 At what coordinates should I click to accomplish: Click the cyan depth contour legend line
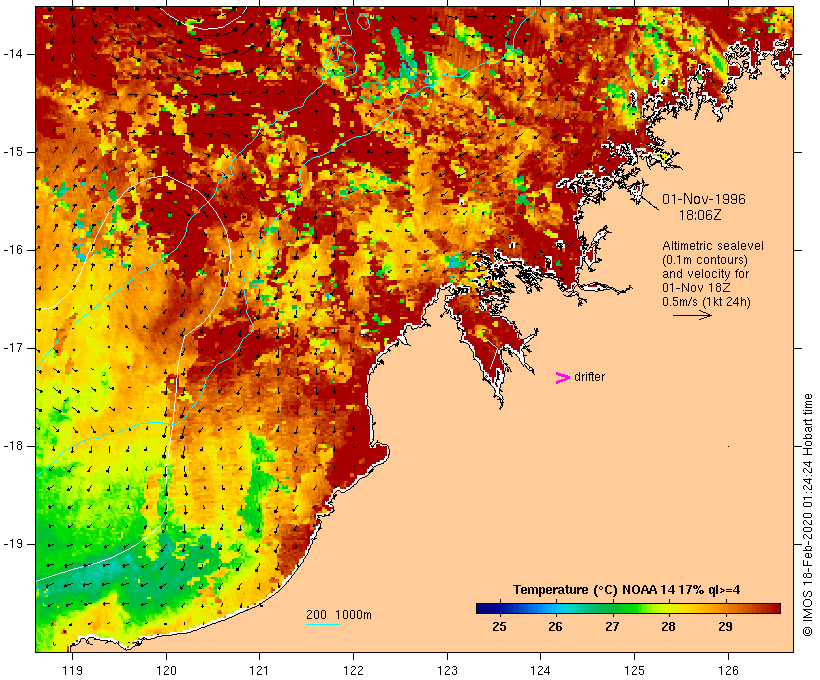pyautogui.click(x=323, y=624)
